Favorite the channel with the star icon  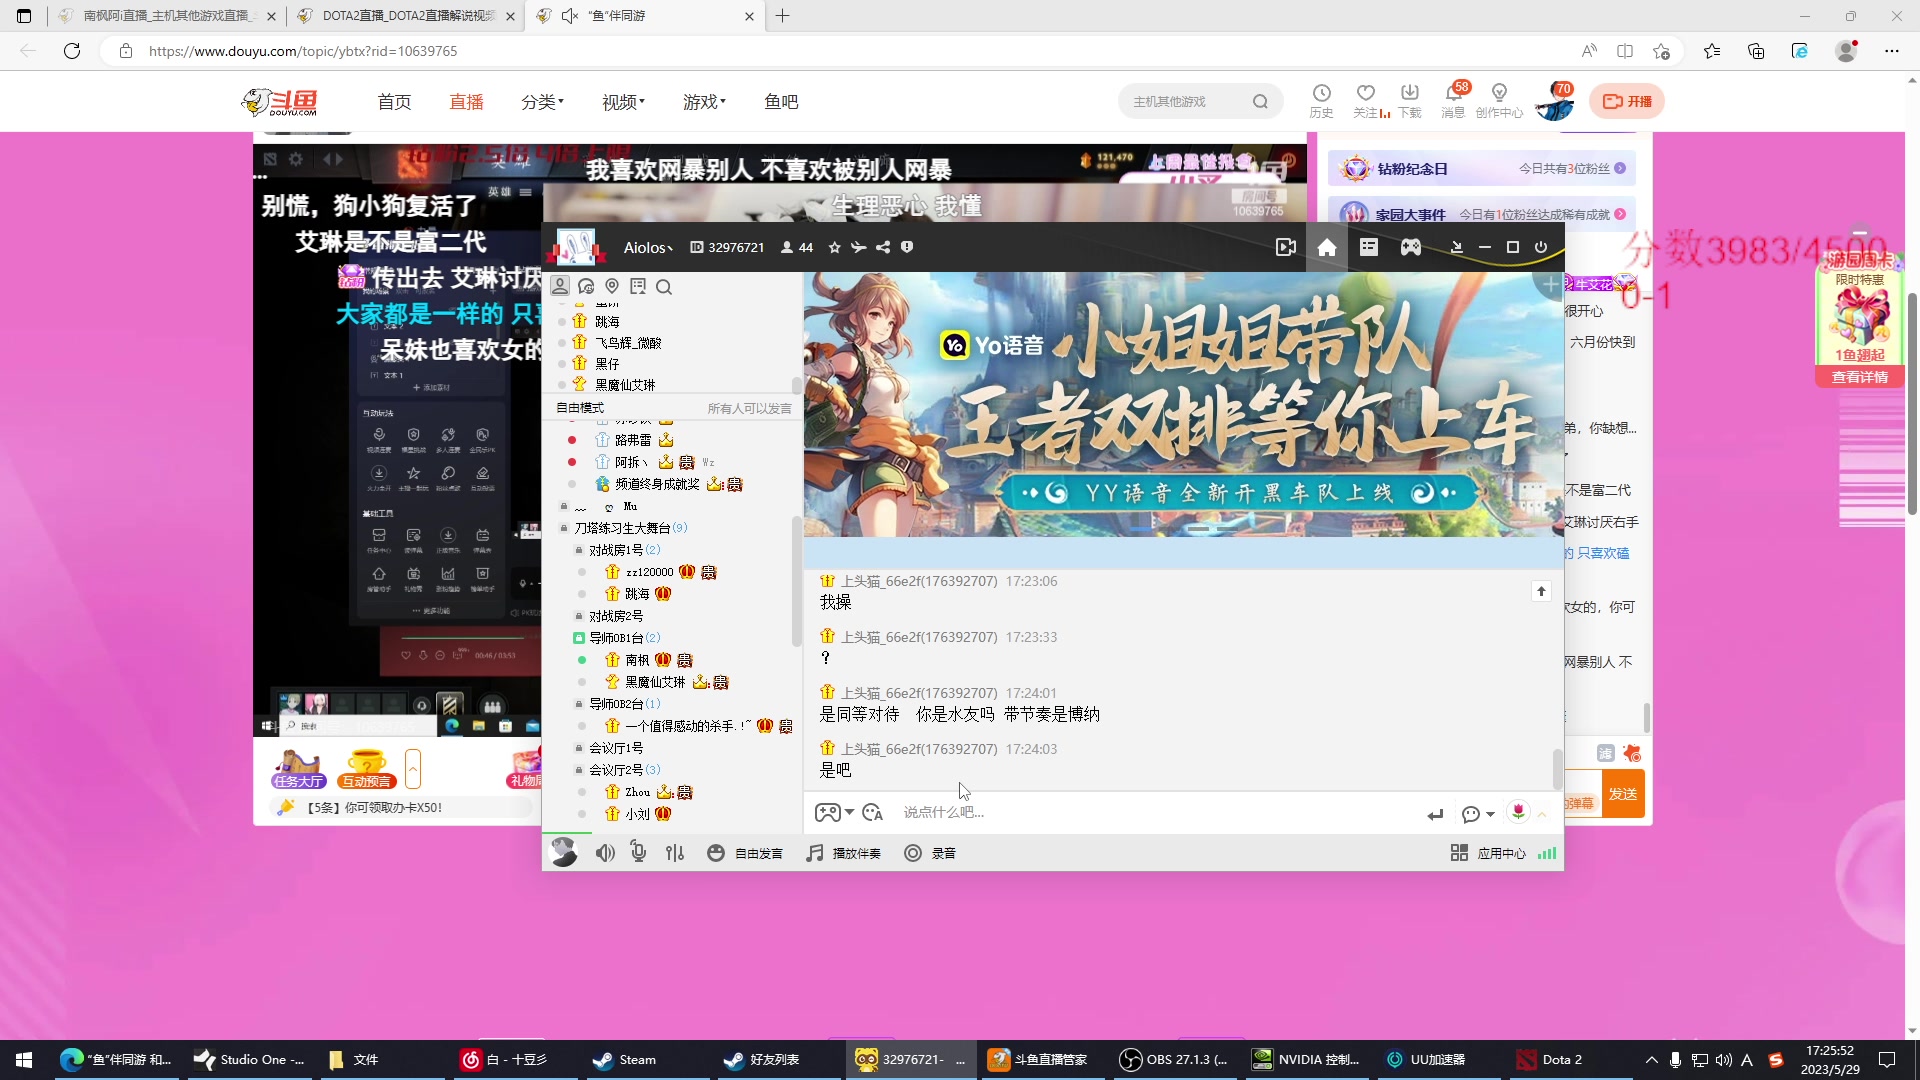(x=834, y=247)
